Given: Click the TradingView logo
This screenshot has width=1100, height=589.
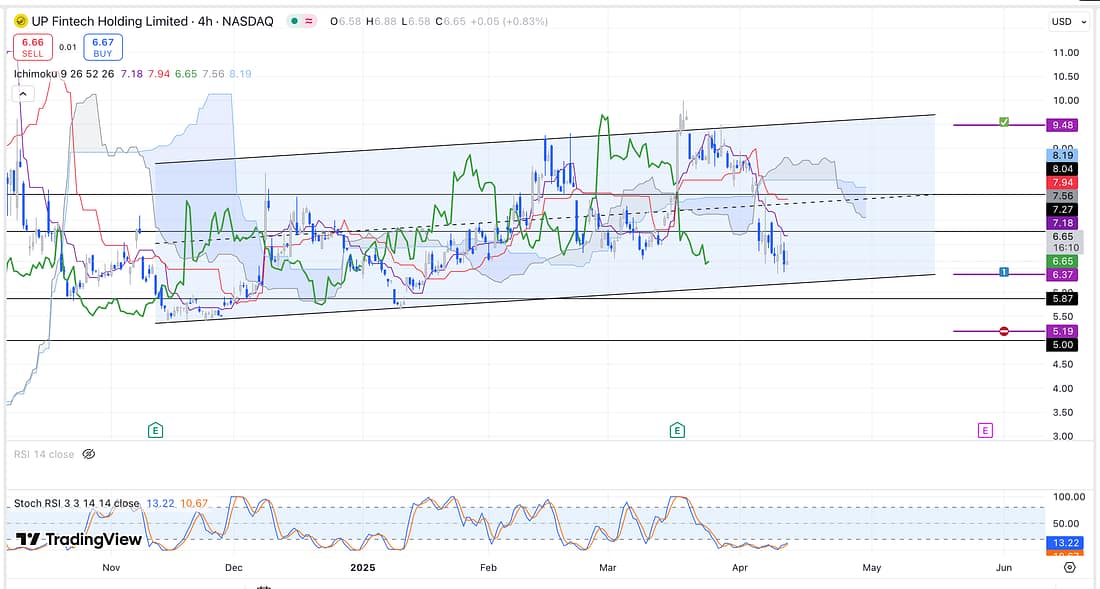Looking at the screenshot, I should (79, 540).
